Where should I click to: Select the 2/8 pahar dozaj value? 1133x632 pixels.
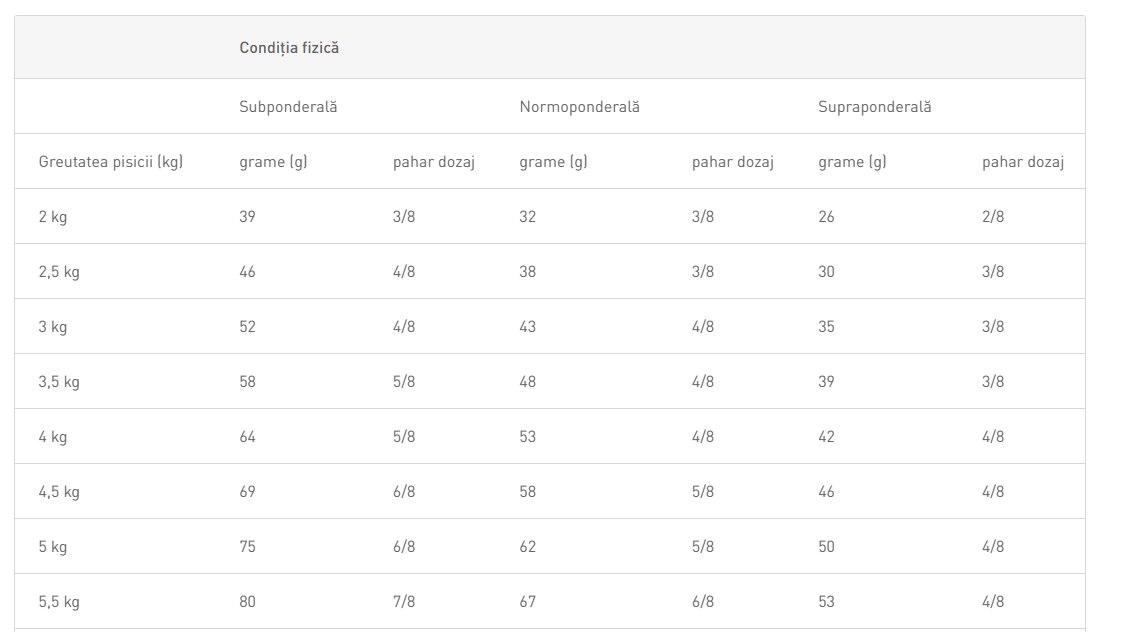click(993, 216)
